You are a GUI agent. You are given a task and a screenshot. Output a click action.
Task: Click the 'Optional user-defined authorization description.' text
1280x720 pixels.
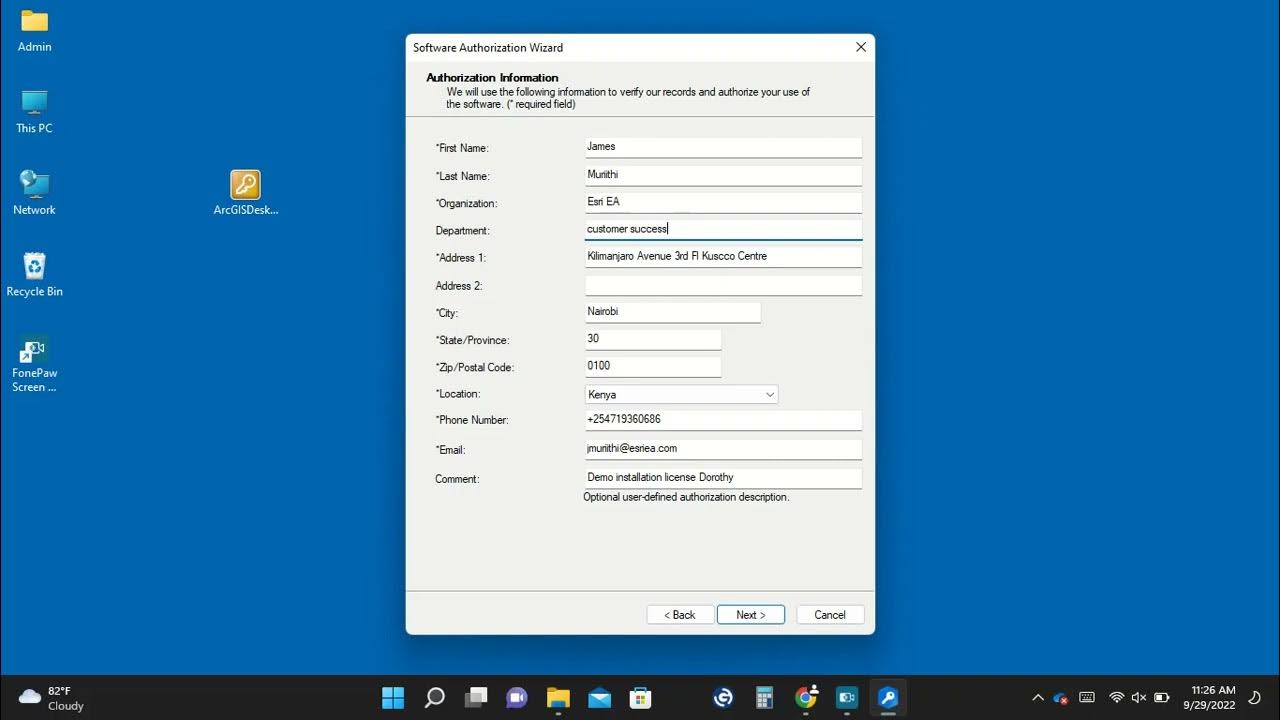click(x=686, y=497)
